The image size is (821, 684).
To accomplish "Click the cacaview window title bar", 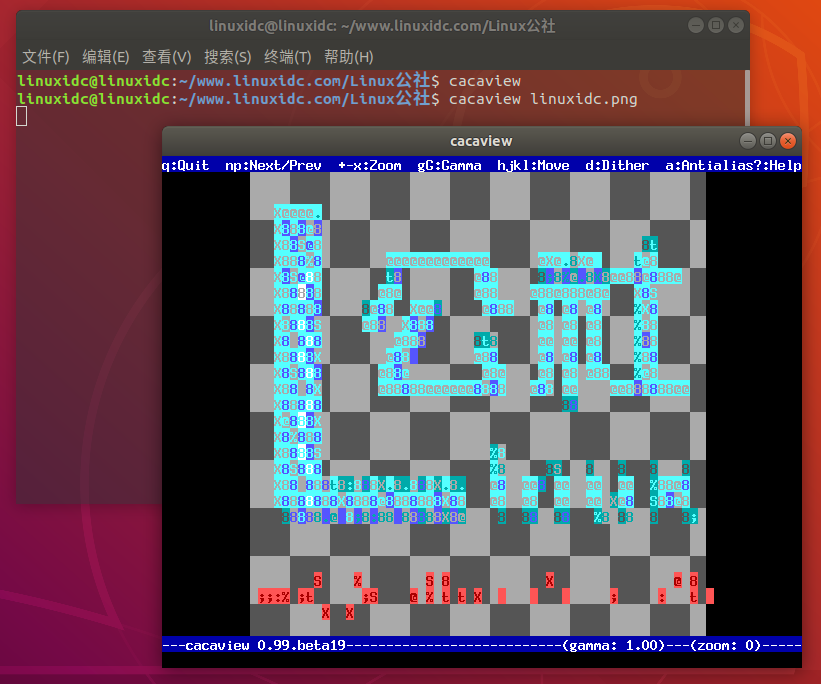I will (481, 141).
